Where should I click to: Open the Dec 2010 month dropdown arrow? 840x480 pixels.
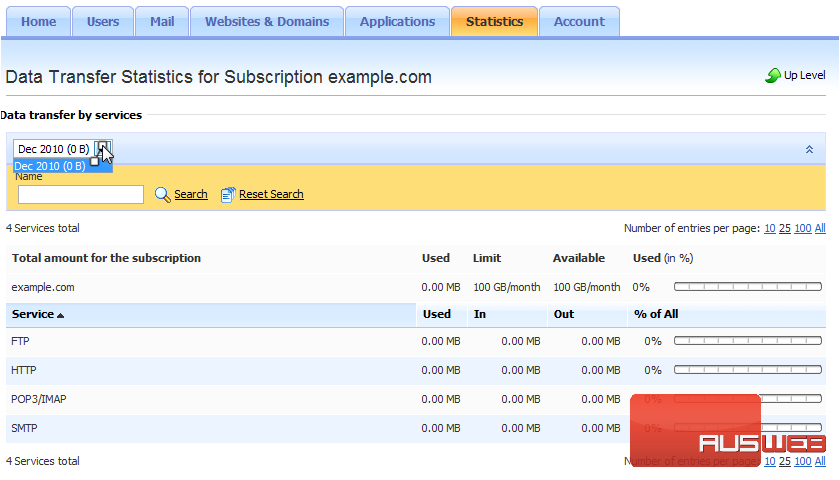click(x=104, y=149)
